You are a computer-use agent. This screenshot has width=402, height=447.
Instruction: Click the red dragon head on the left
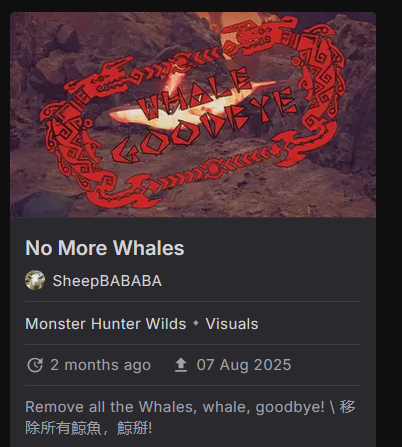[x=100, y=78]
